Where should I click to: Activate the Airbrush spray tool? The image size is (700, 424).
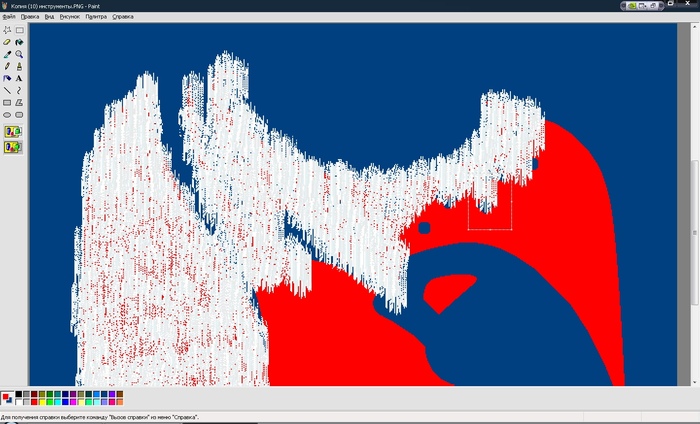pos(7,78)
